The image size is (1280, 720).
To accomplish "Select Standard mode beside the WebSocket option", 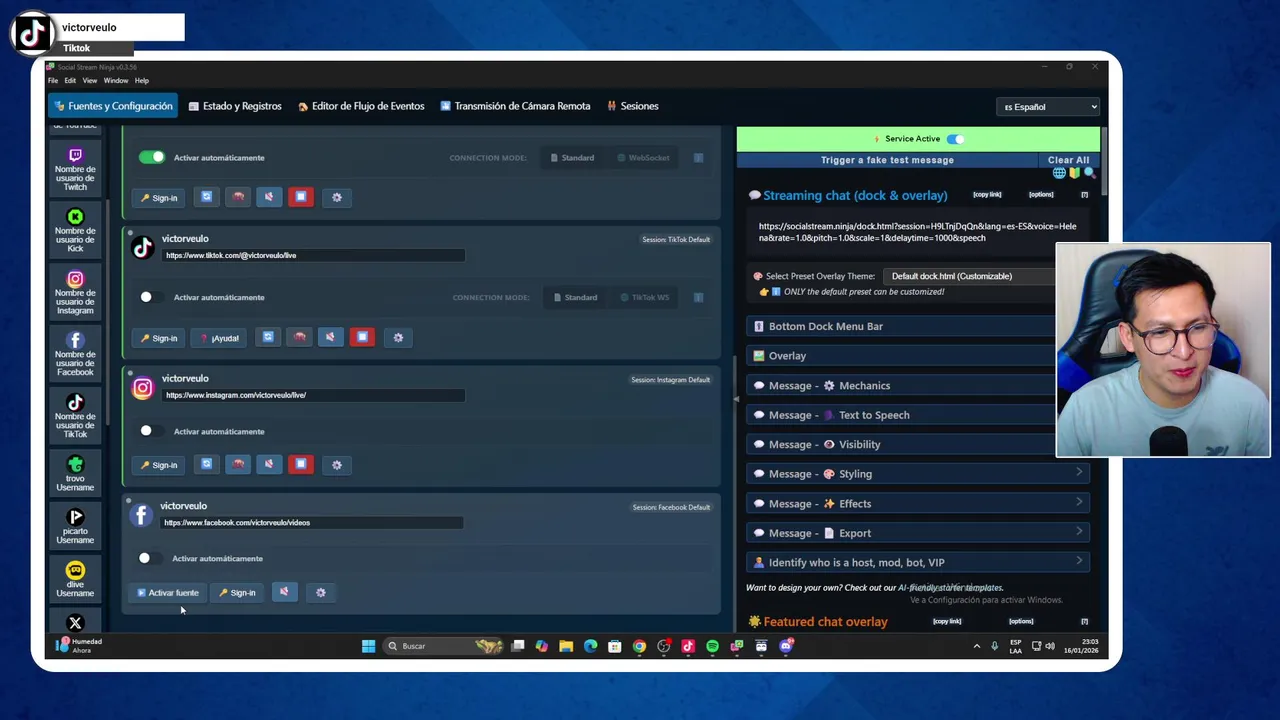I will [571, 157].
